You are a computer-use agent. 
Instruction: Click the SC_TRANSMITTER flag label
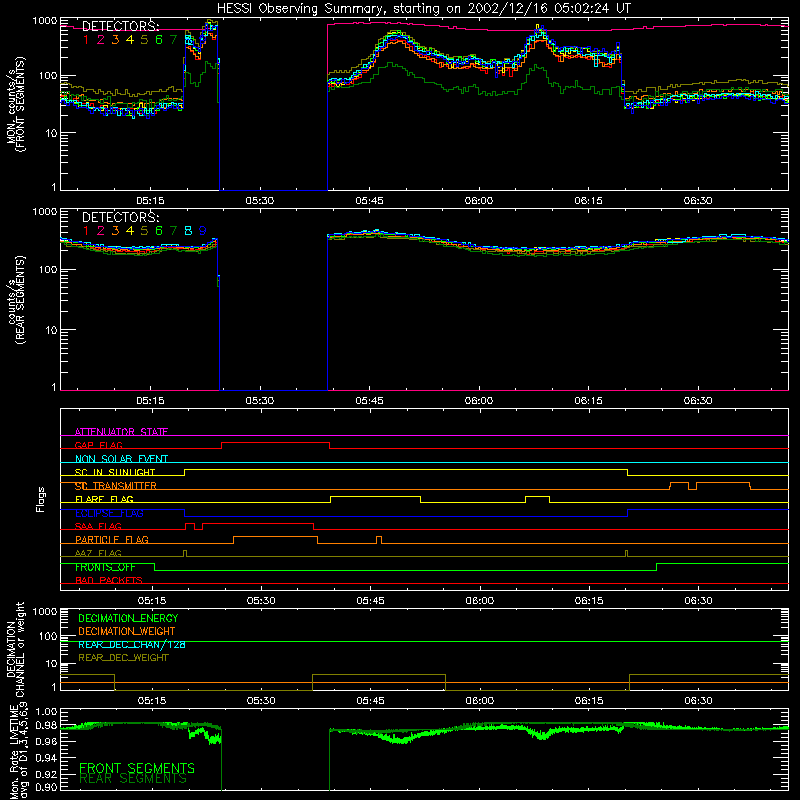click(115, 486)
